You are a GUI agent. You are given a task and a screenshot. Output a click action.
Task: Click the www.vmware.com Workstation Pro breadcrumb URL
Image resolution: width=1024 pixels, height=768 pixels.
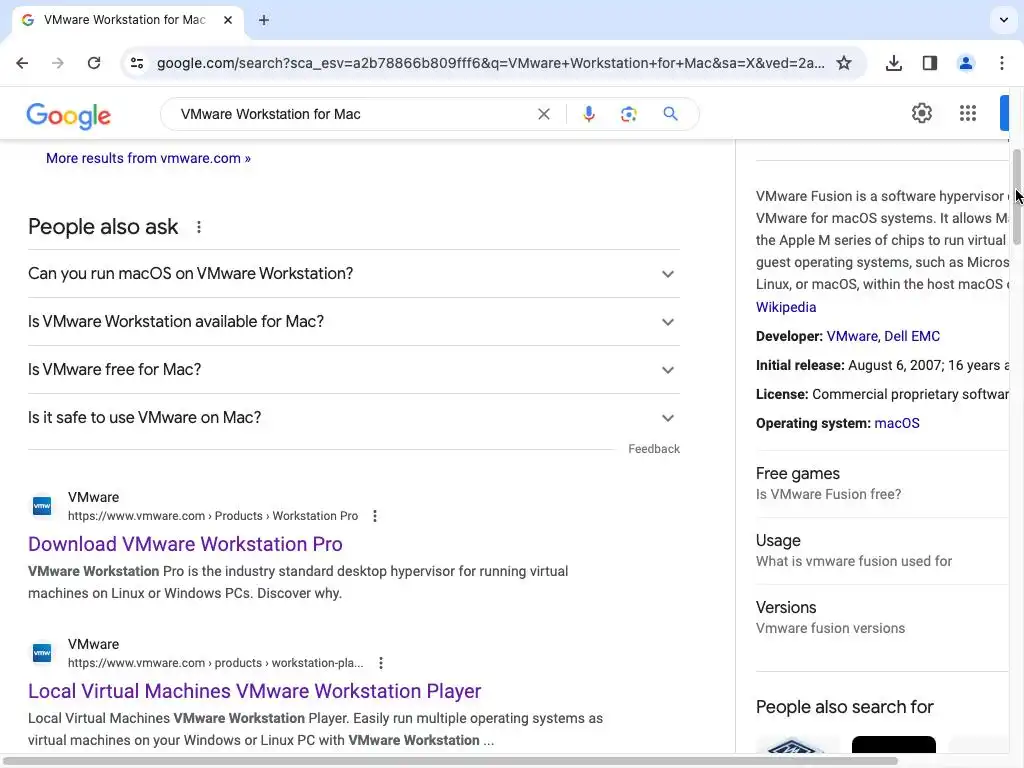pos(213,516)
